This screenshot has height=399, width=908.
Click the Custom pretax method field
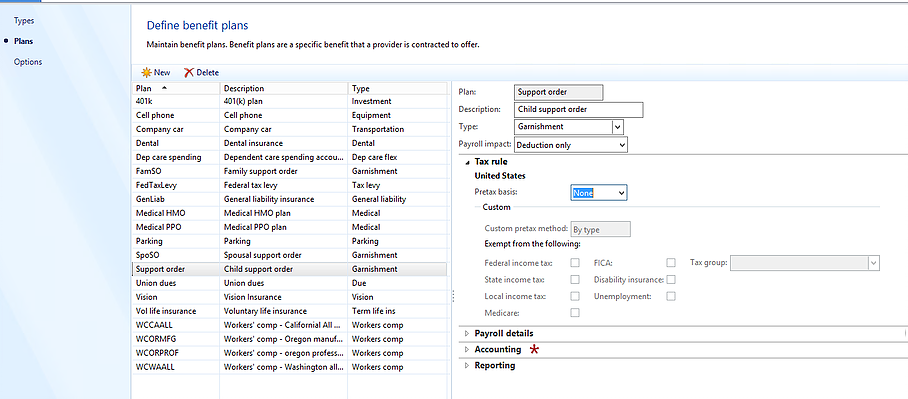(601, 229)
